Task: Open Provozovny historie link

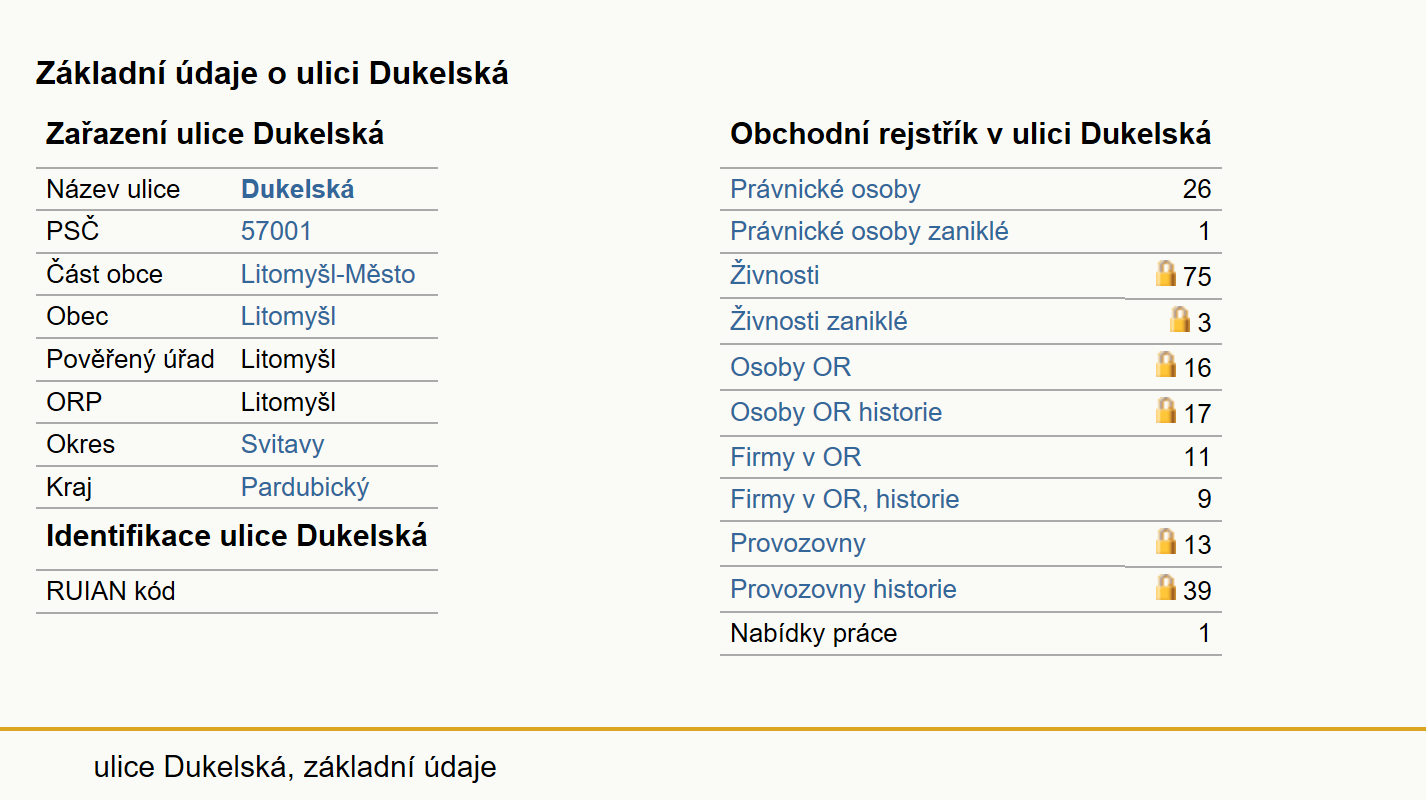Action: [843, 589]
